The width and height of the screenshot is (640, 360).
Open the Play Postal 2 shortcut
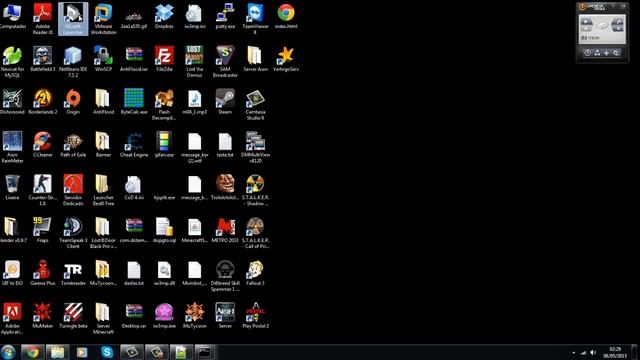tap(256, 316)
